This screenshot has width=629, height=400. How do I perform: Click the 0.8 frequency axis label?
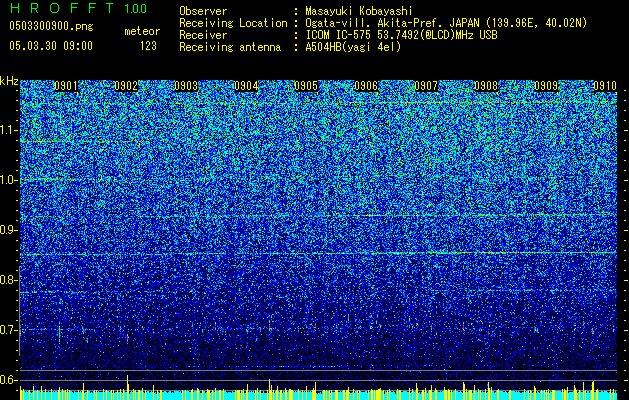point(8,280)
